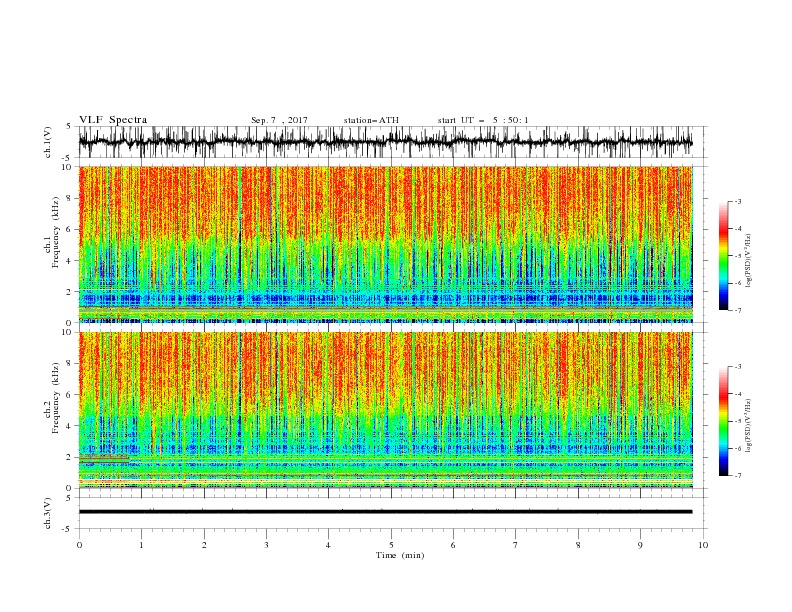
Task: Click the "ch.1(V)" waveform axis label
Action: pos(48,142)
